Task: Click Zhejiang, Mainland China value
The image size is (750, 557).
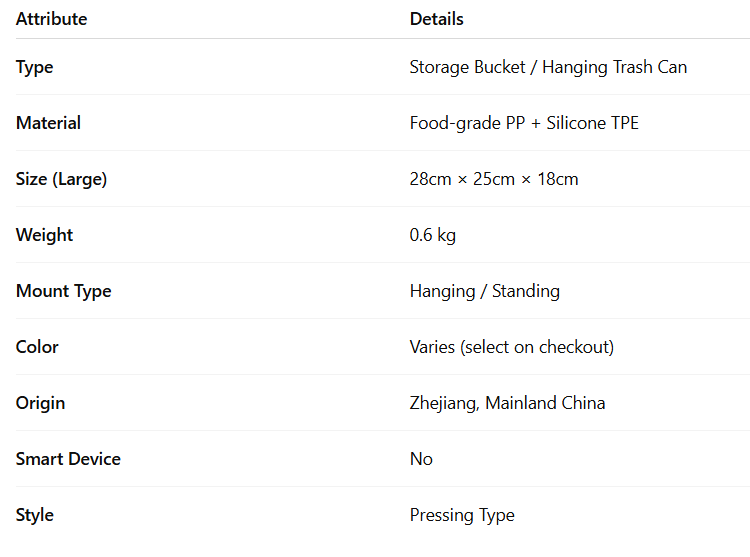Action: pos(507,403)
